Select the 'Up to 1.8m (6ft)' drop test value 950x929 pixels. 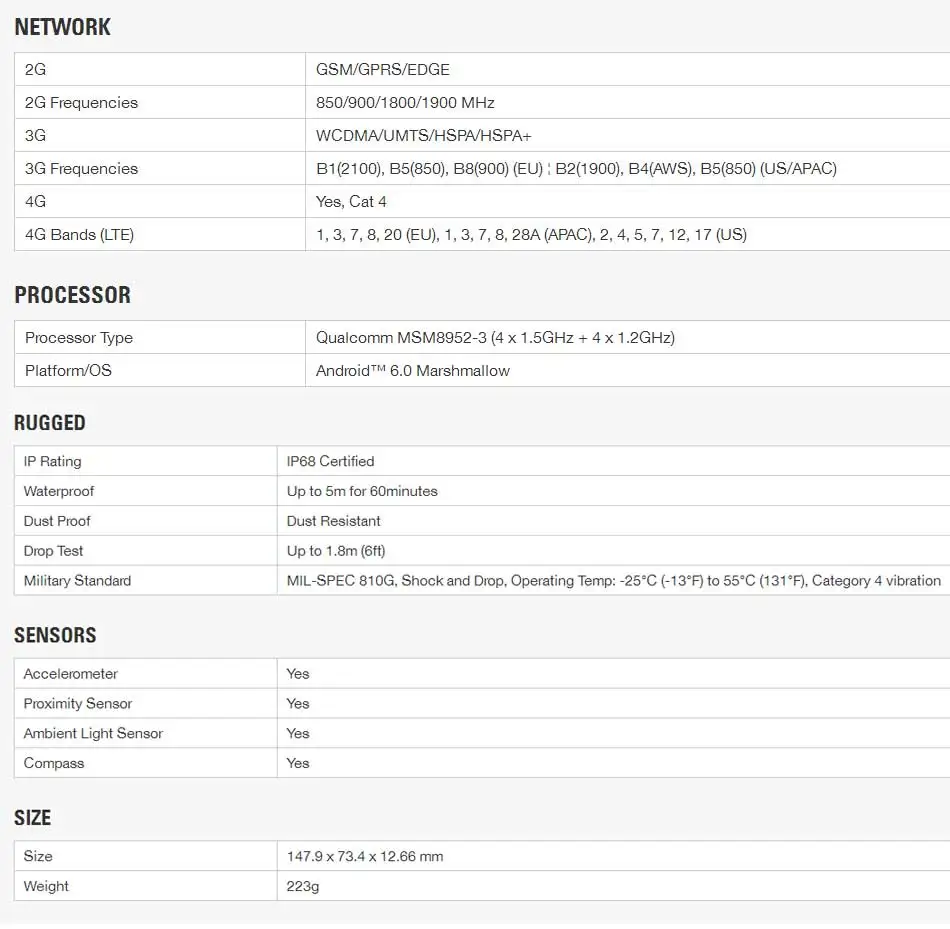[336, 551]
